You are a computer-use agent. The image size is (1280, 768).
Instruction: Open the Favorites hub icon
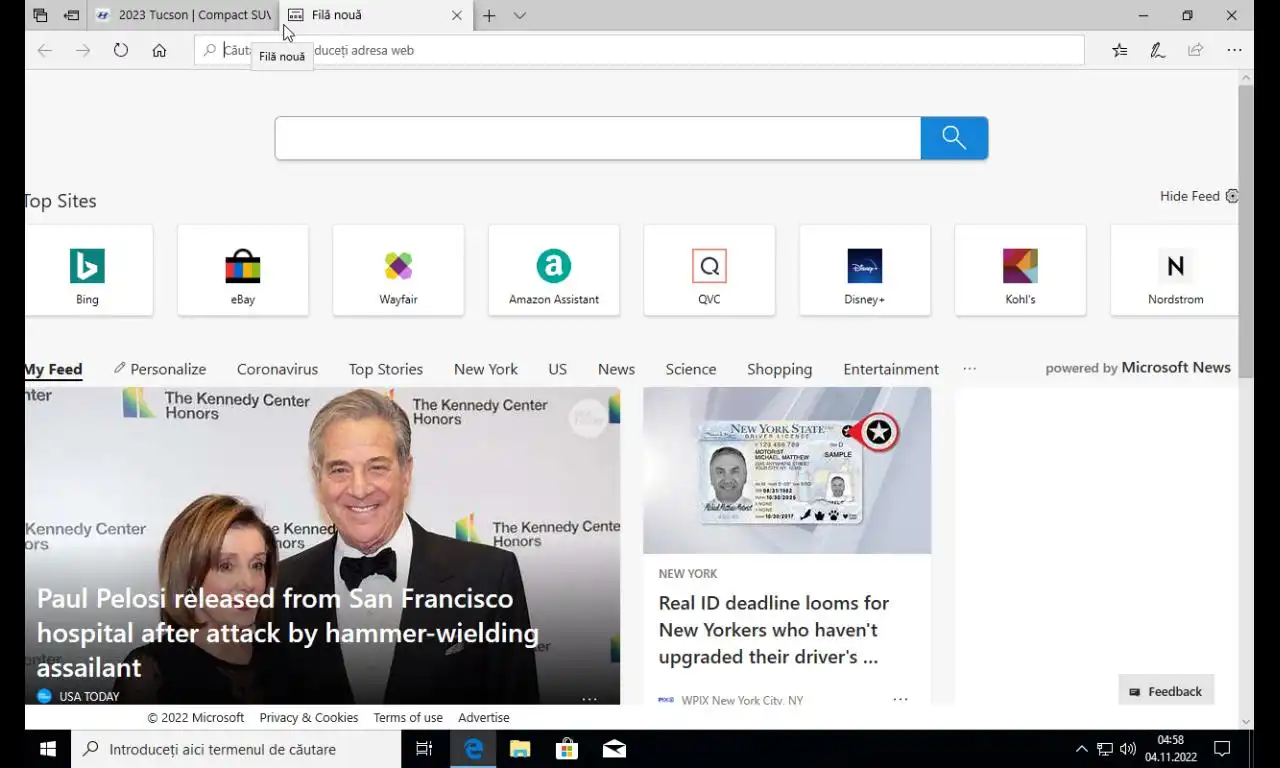pyautogui.click(x=1120, y=50)
